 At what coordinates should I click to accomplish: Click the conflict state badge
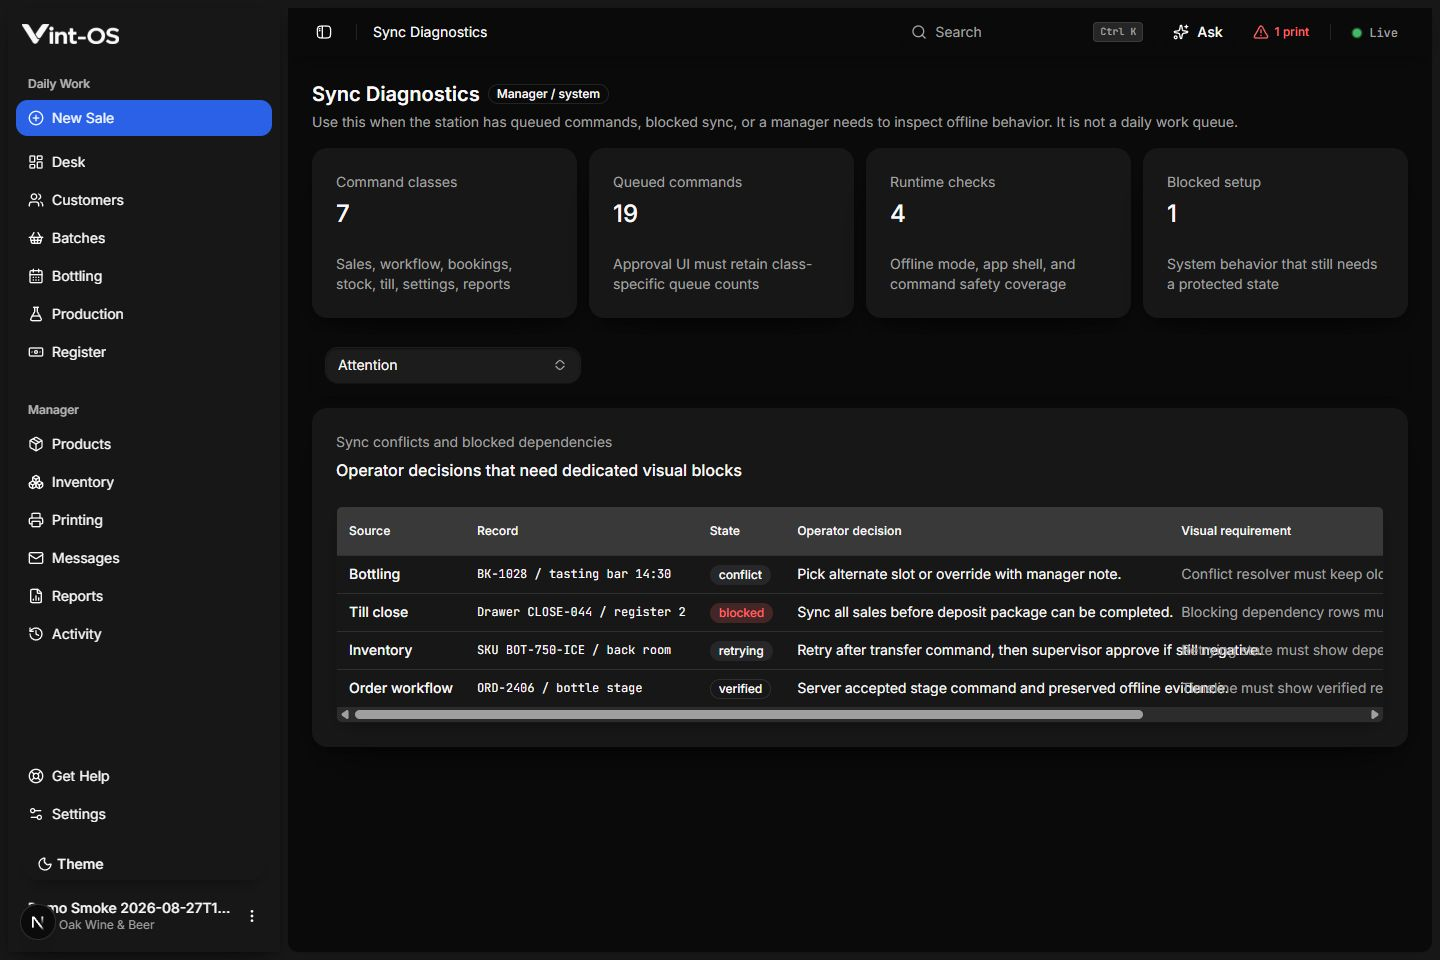(740, 575)
